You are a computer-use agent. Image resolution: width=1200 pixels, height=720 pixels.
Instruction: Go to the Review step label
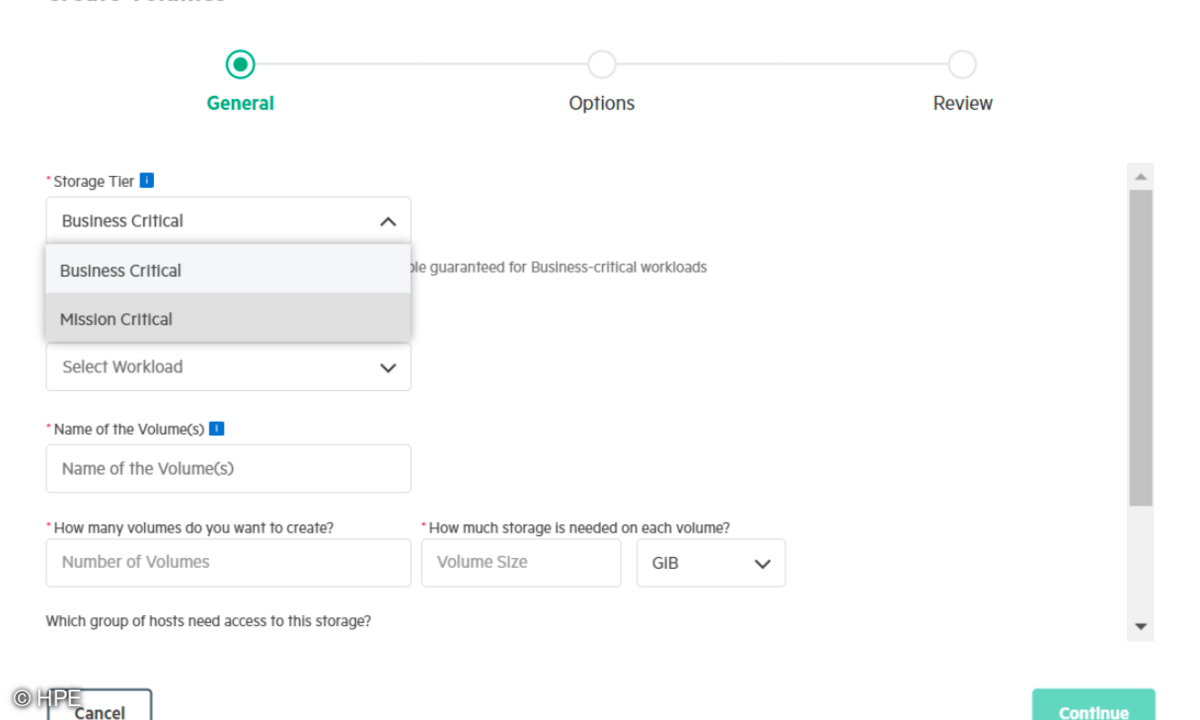(962, 103)
